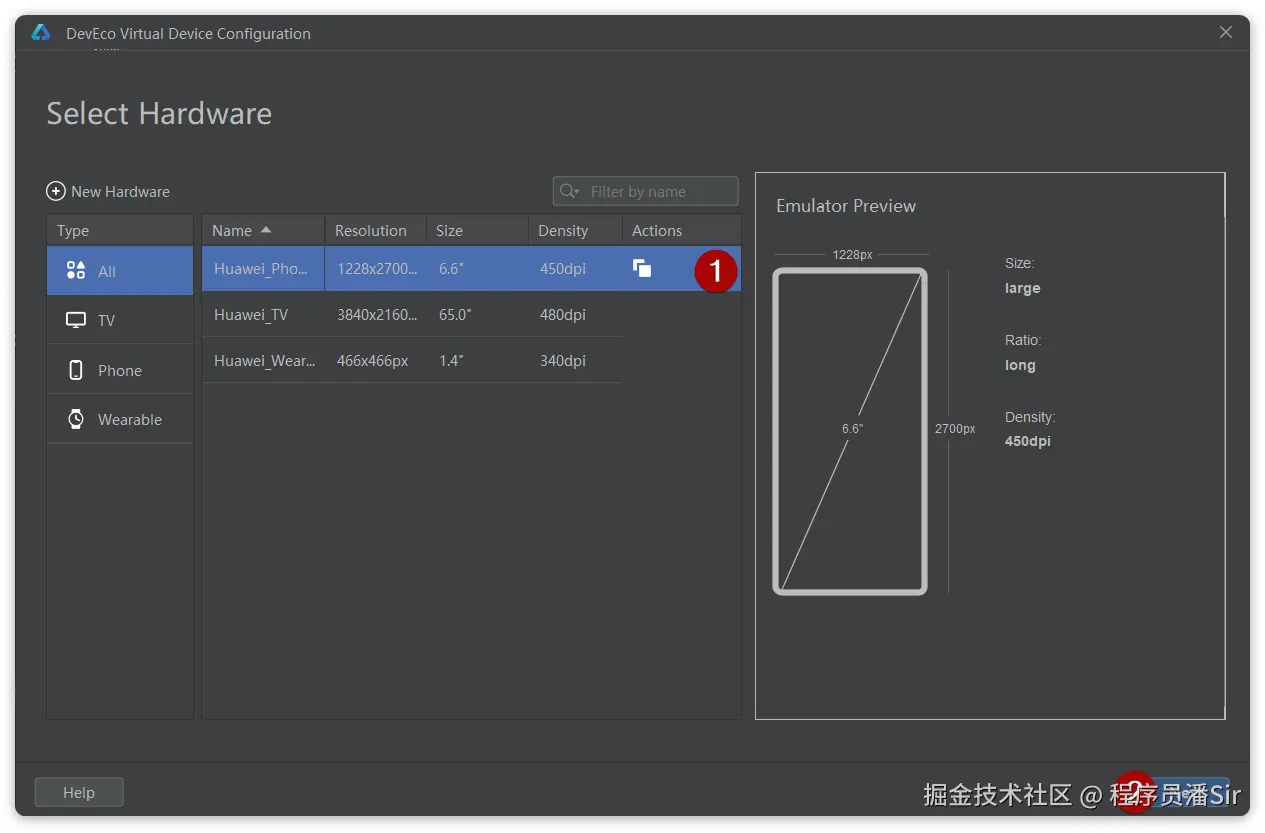Click the Actions column header

point(681,230)
